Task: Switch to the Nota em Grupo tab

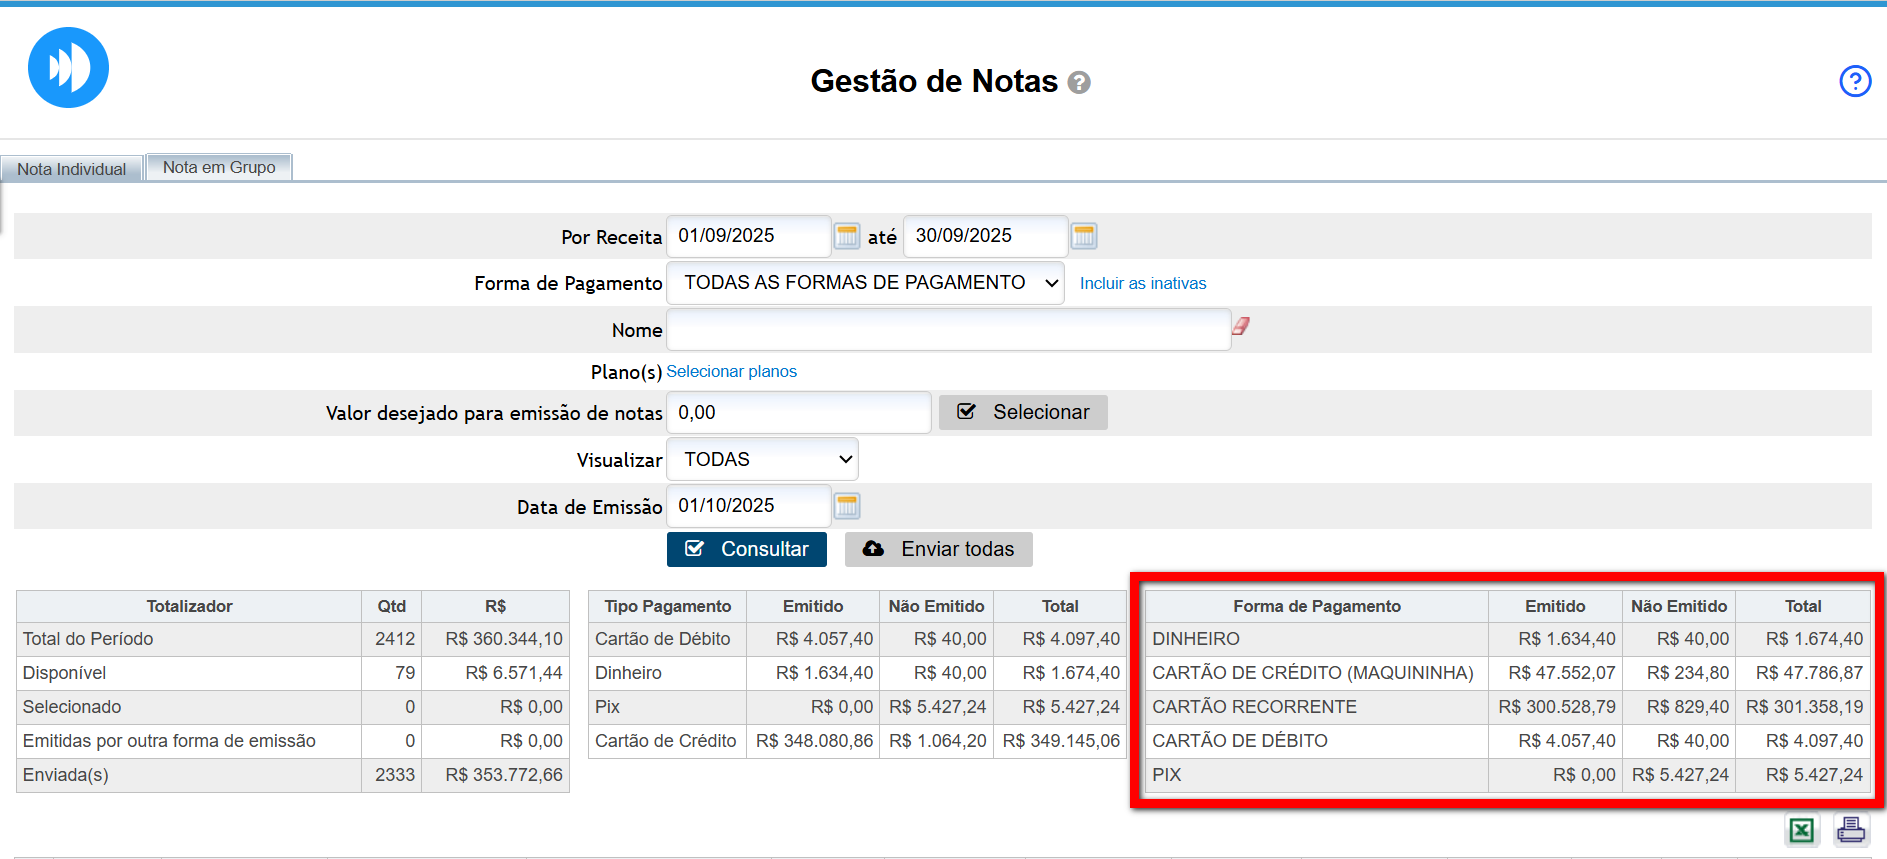Action: point(219,167)
